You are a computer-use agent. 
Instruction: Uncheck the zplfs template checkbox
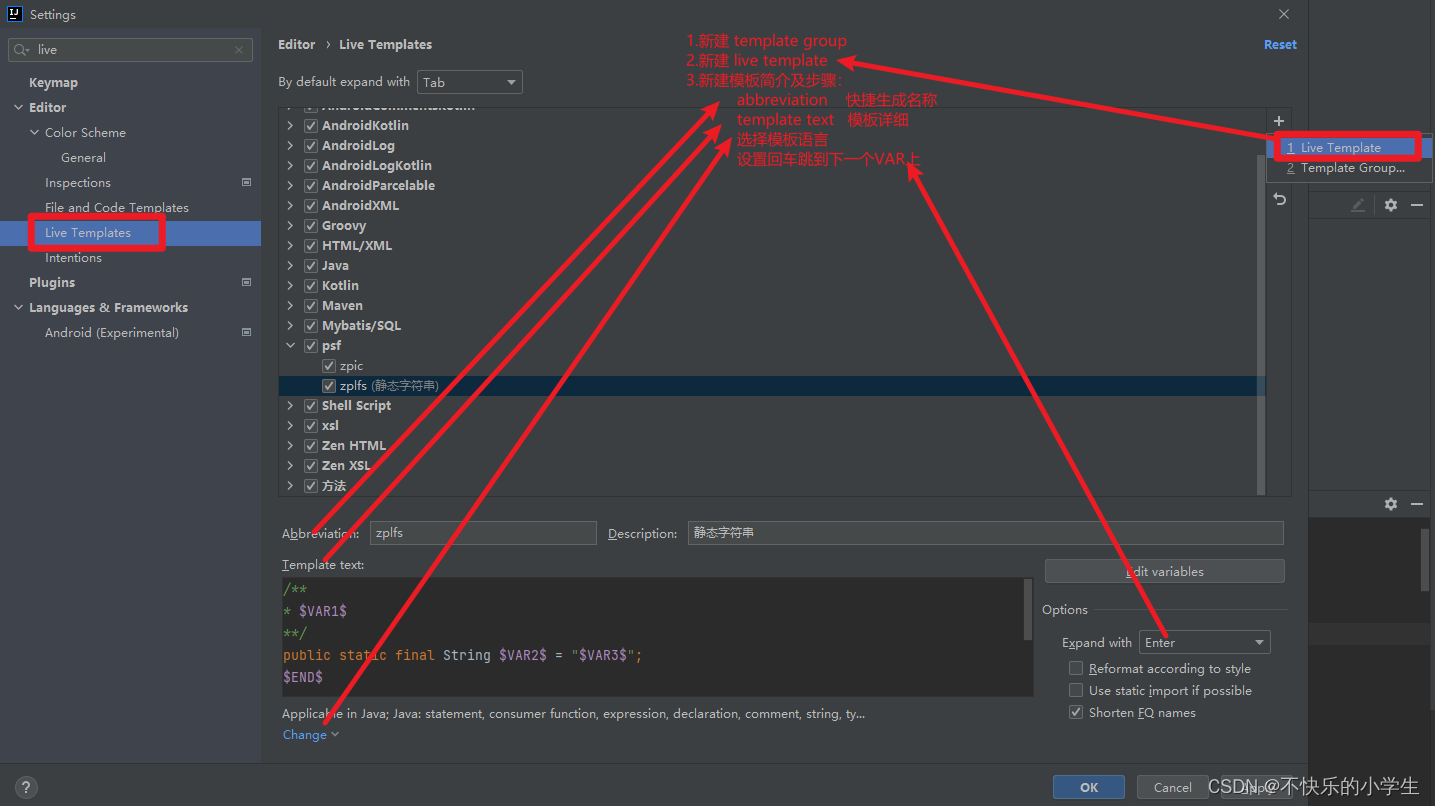[x=329, y=386]
